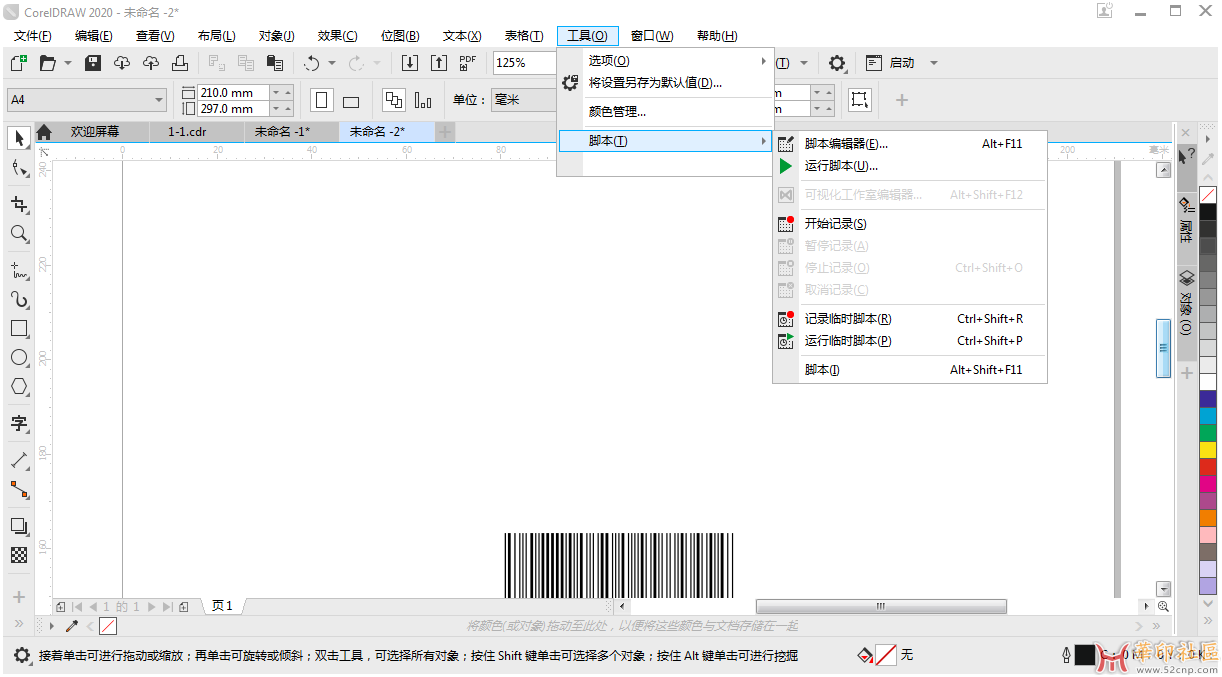Select the Text tool (字)
Viewport: 1222px width, 677px height.
coord(18,423)
